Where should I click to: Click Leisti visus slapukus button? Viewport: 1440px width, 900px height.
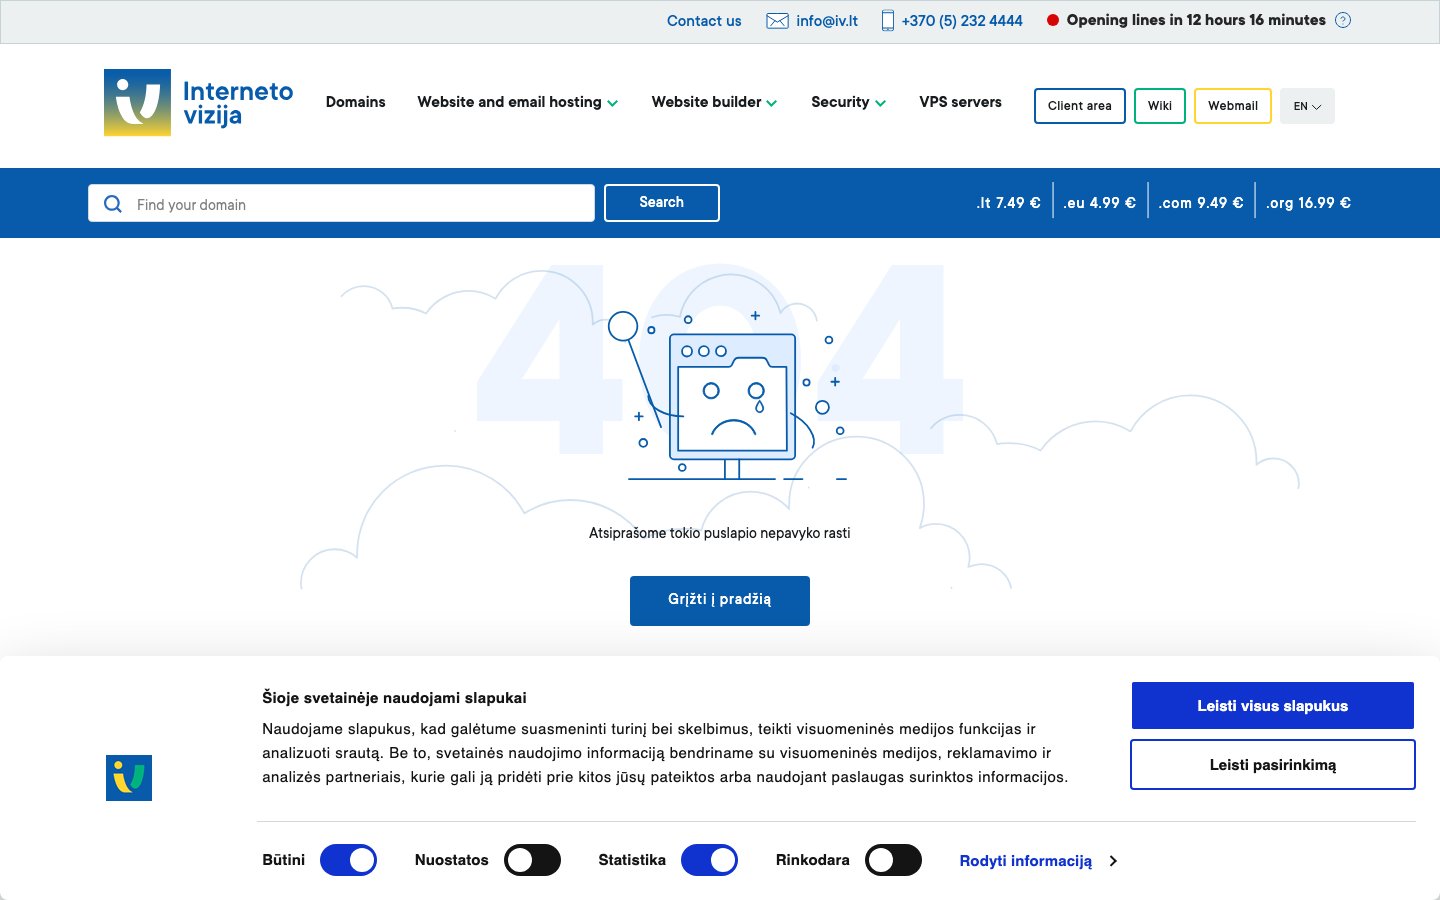(1273, 706)
